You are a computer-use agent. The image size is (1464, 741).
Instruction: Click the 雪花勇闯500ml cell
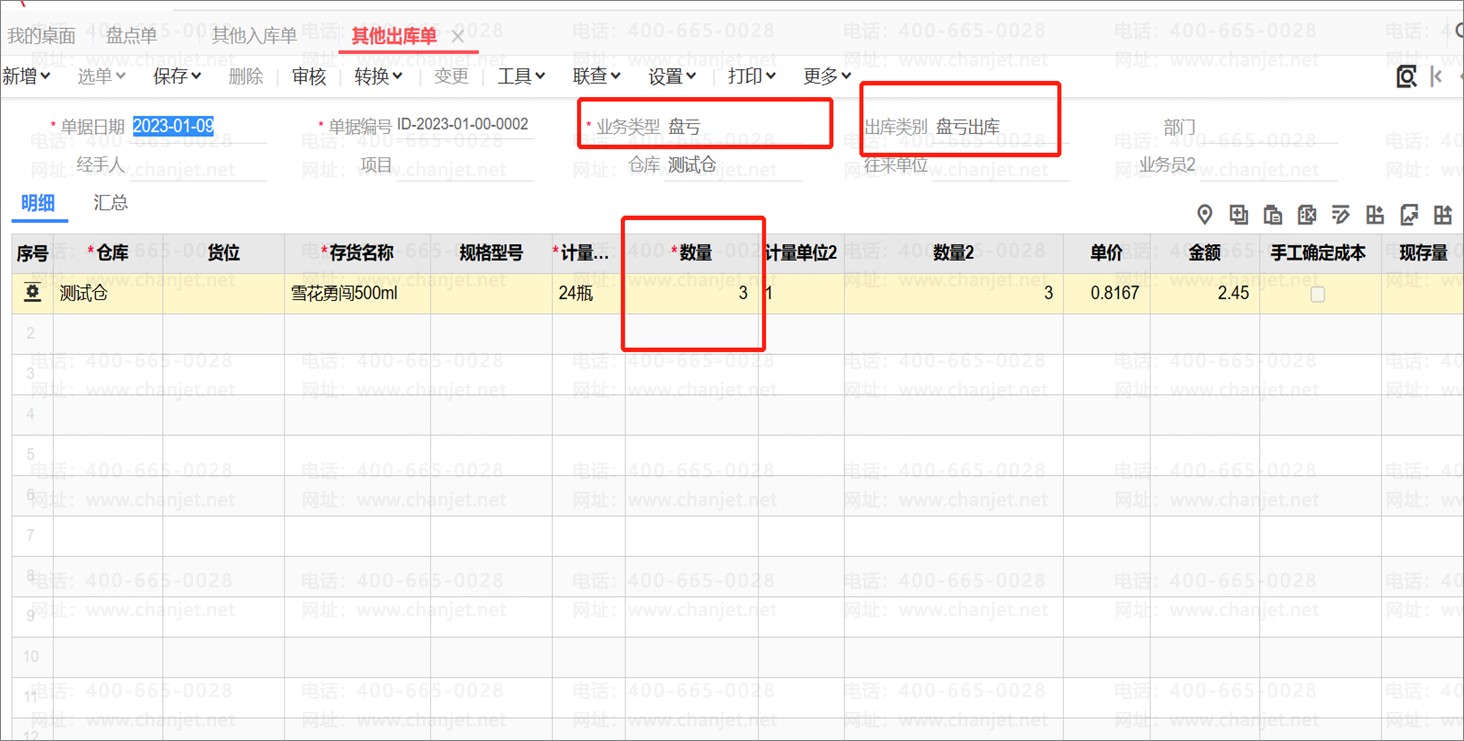(358, 294)
